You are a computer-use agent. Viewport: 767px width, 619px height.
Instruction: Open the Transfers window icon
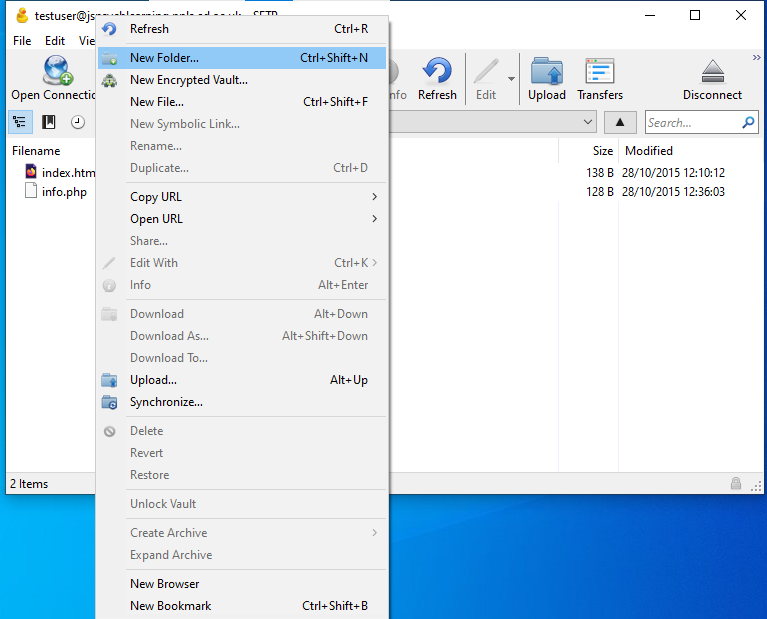coord(600,71)
